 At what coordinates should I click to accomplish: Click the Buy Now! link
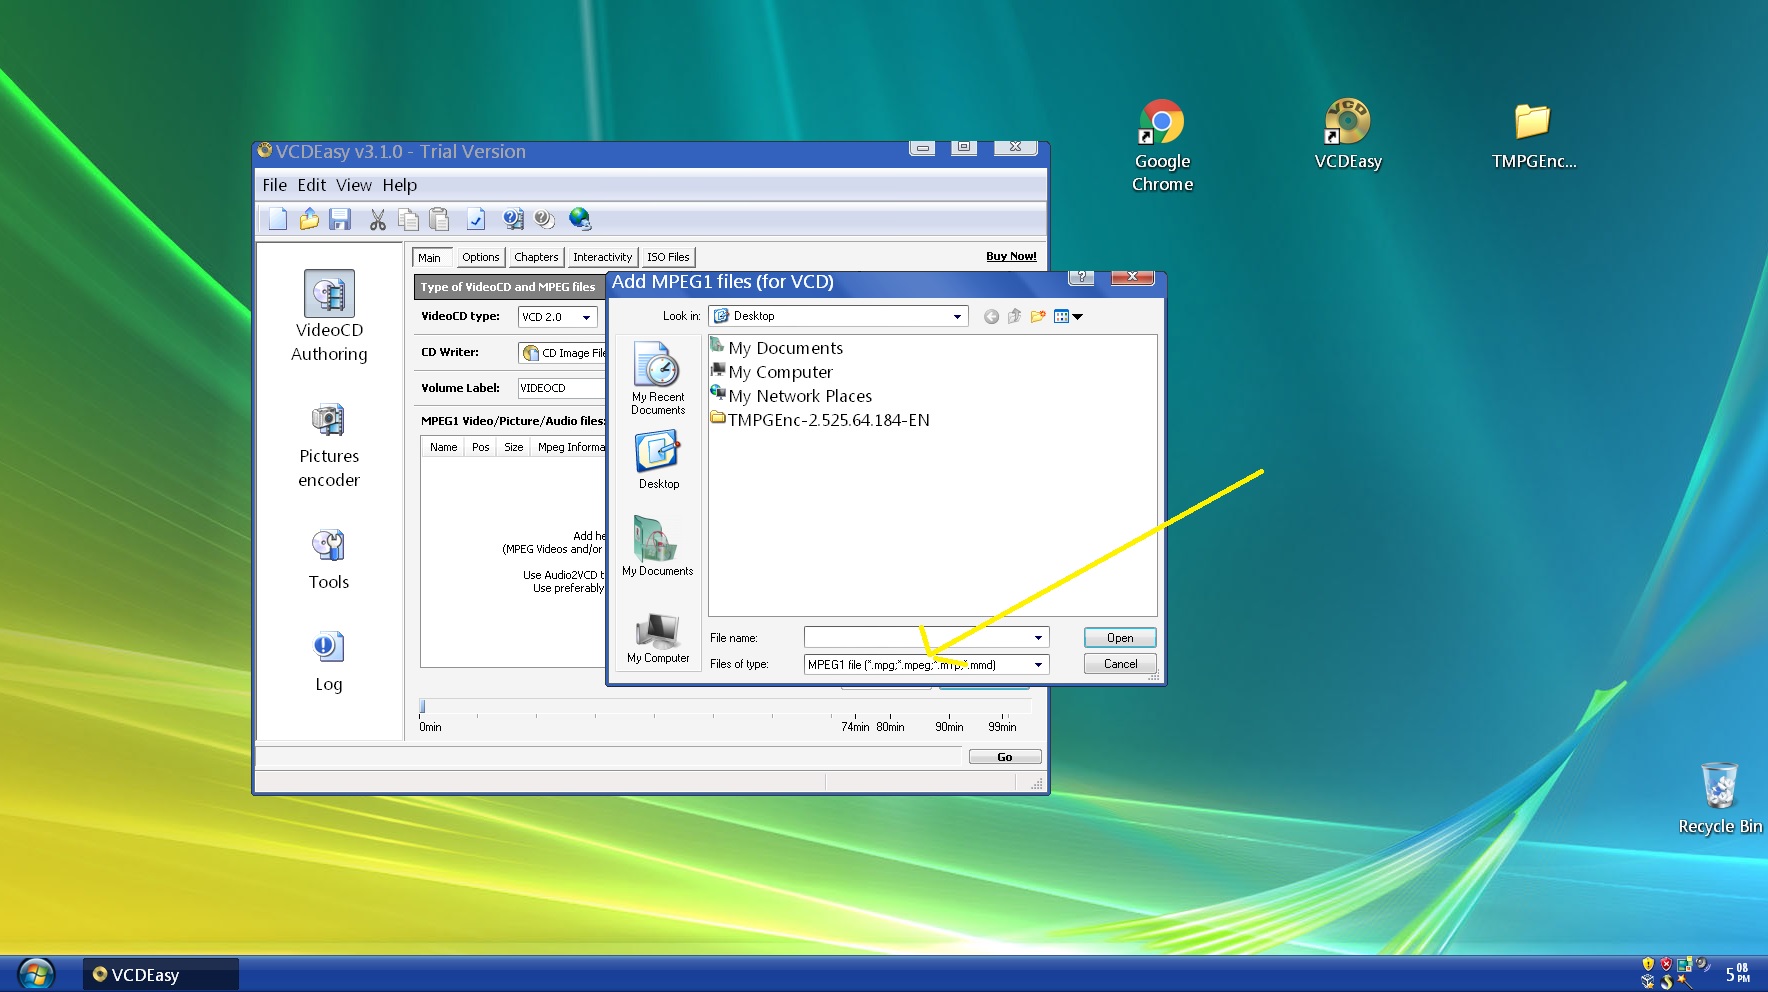(x=1011, y=256)
